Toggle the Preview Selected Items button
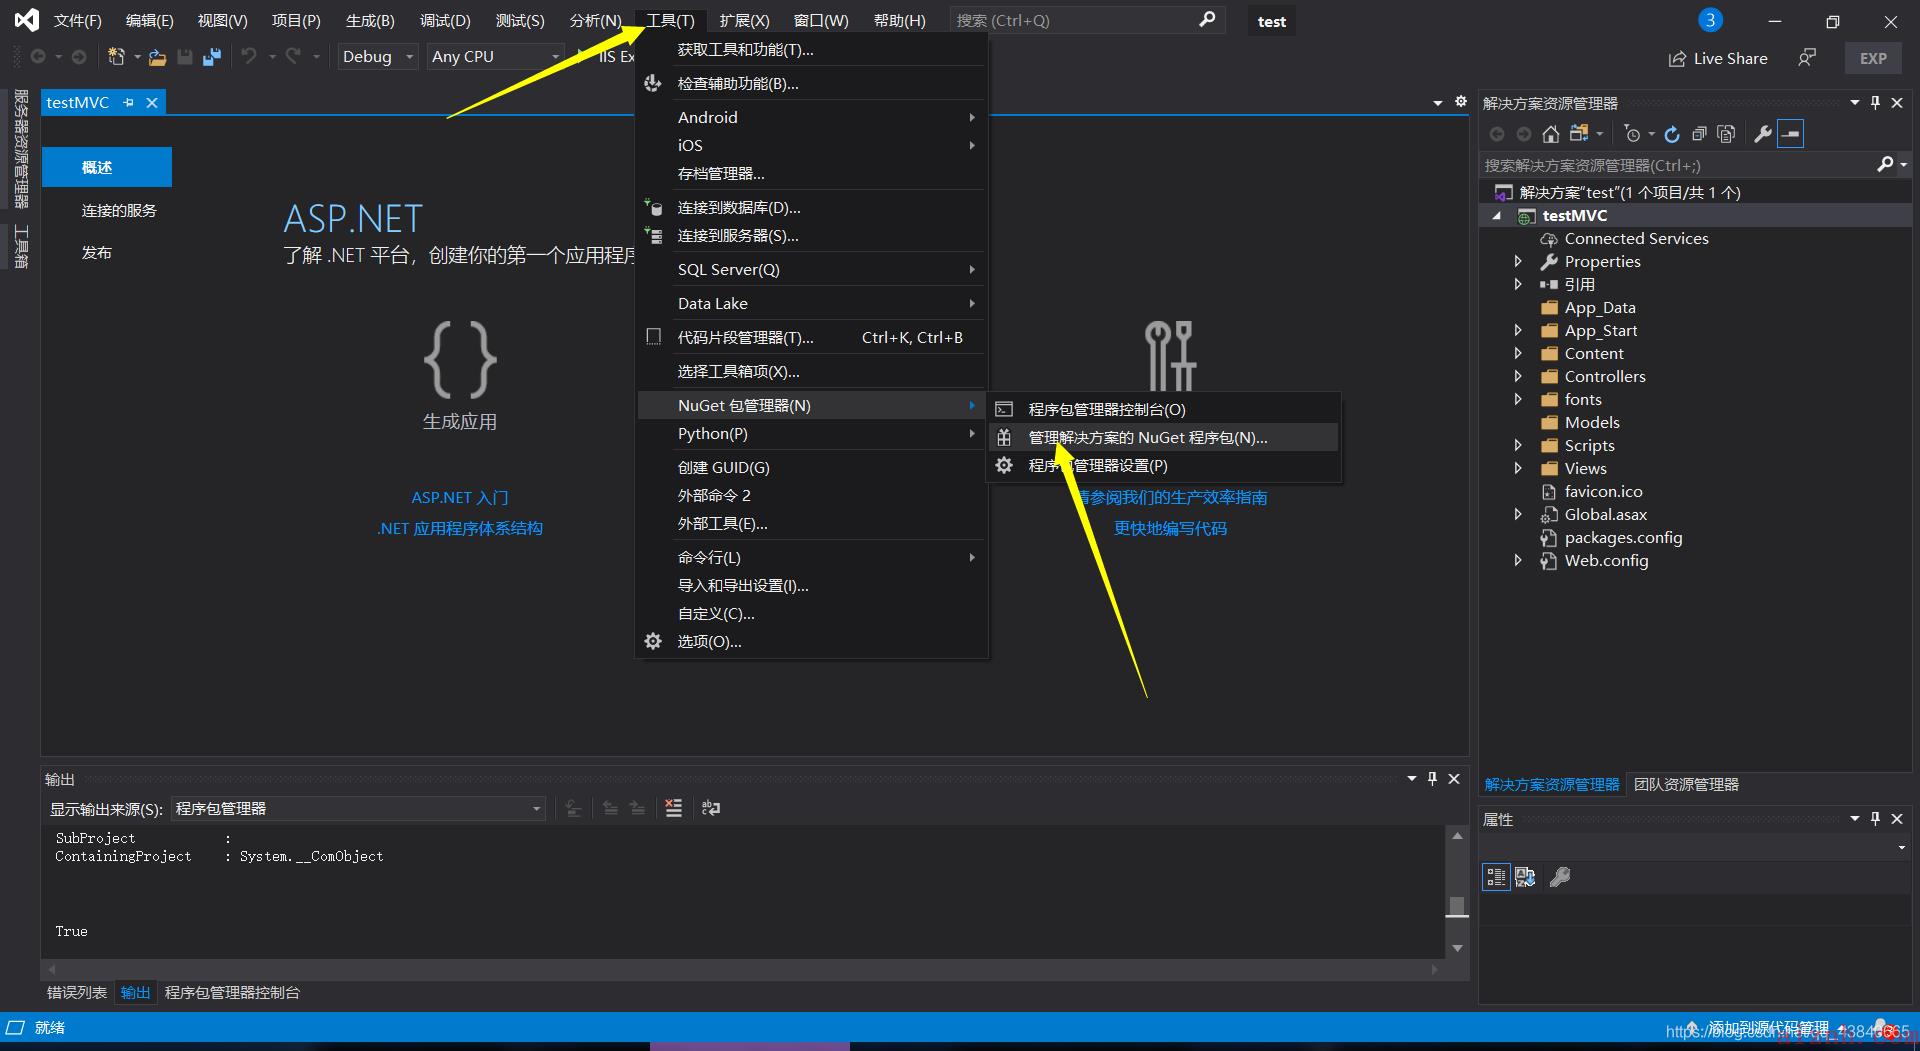 [x=1791, y=134]
